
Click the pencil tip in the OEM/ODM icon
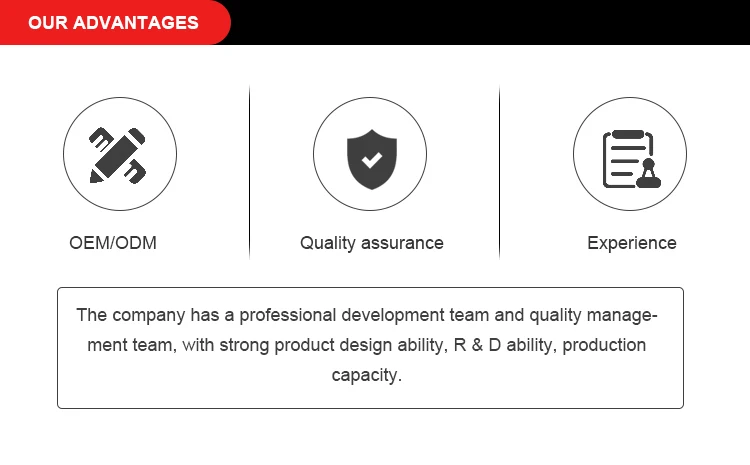pos(97,177)
